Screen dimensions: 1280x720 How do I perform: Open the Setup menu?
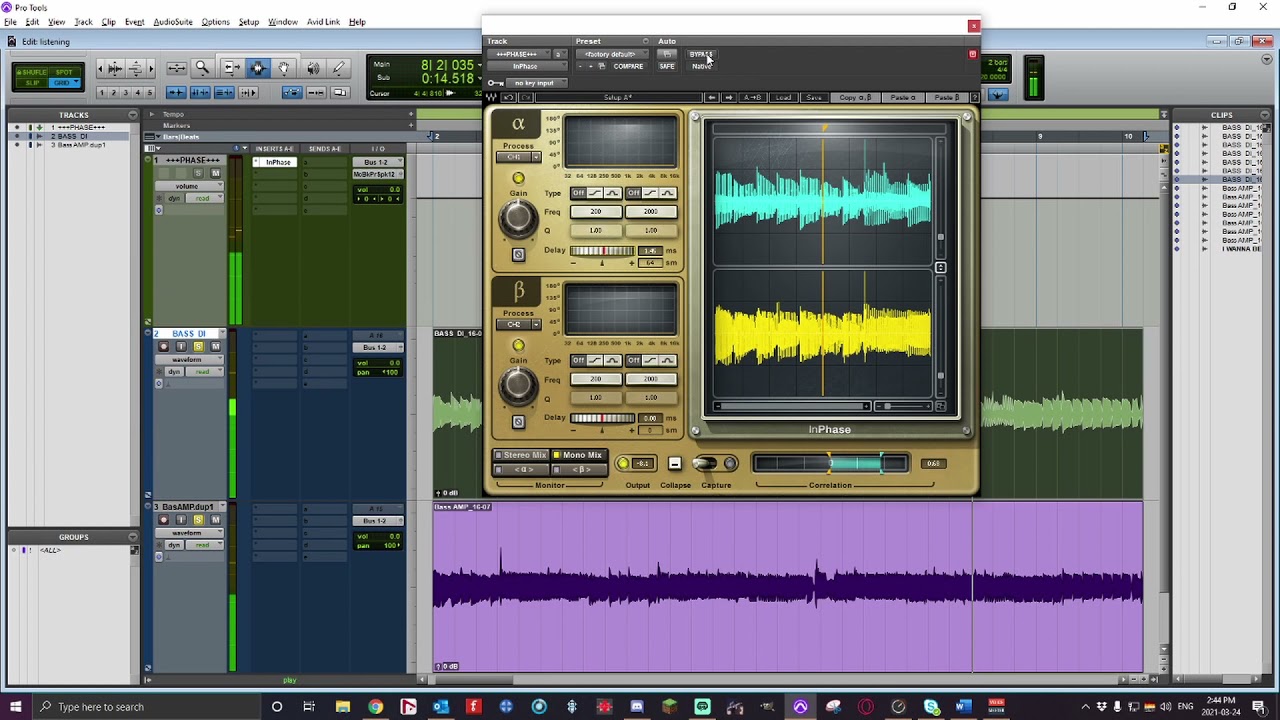click(x=249, y=22)
